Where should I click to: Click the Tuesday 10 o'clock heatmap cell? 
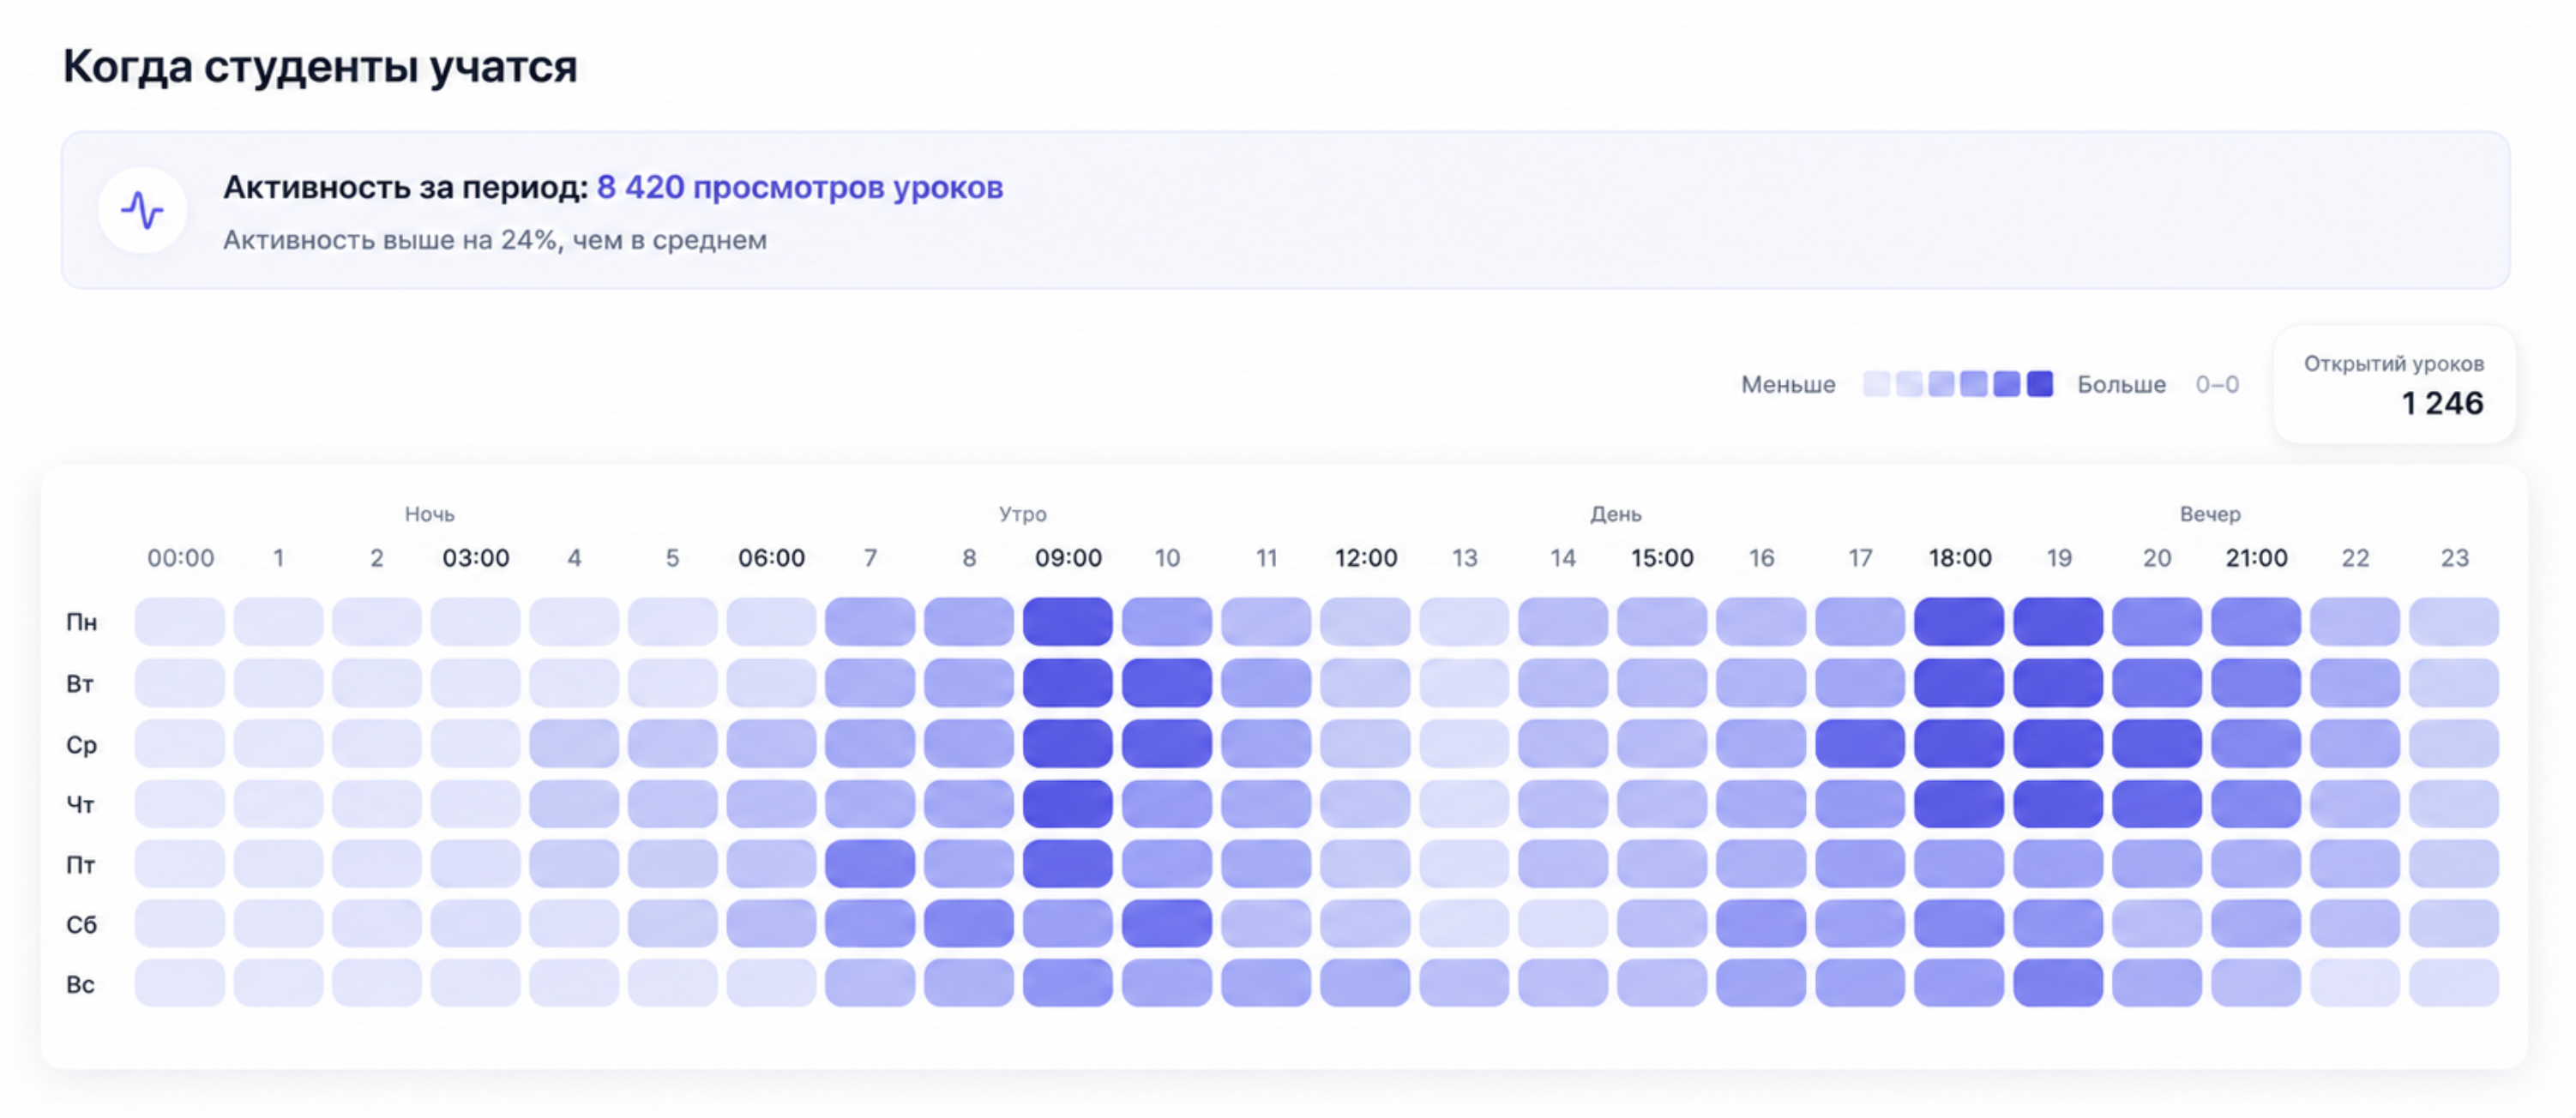click(x=1166, y=683)
